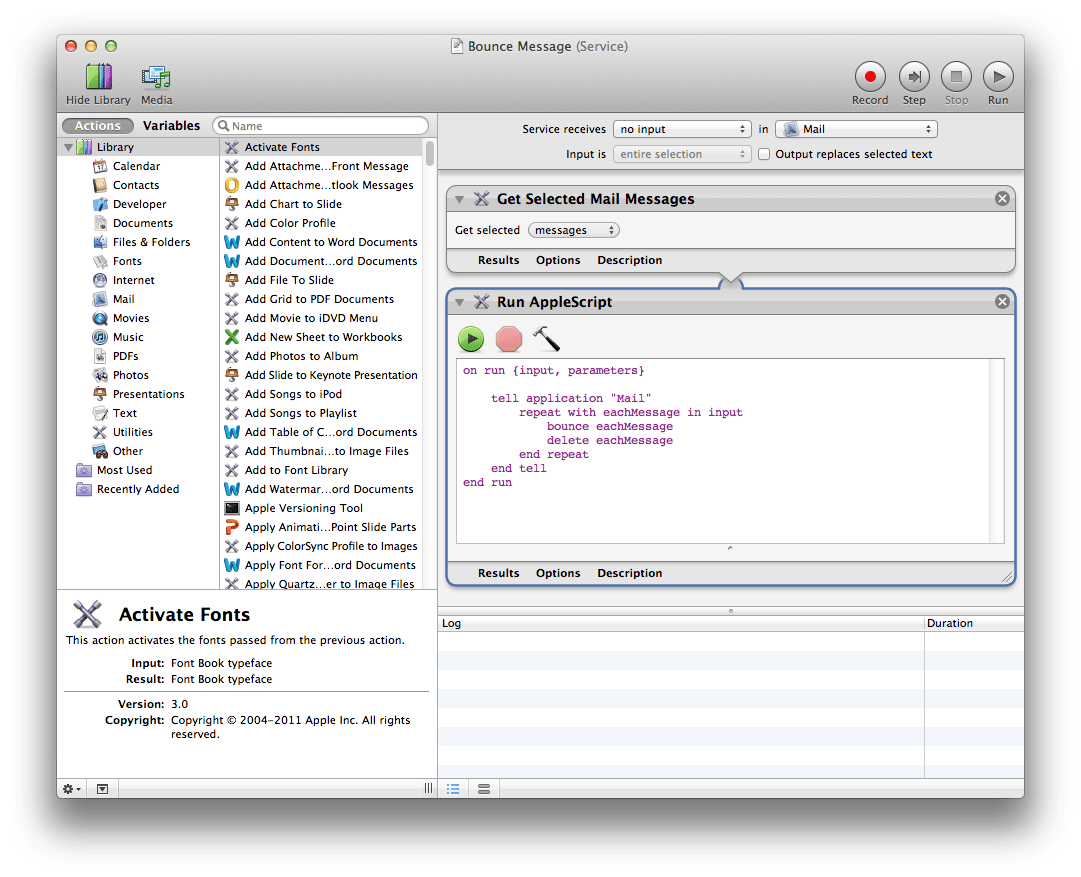Screen dimensions: 1081x877
Task: Open the gear action menu at bottom left
Action: pos(72,789)
